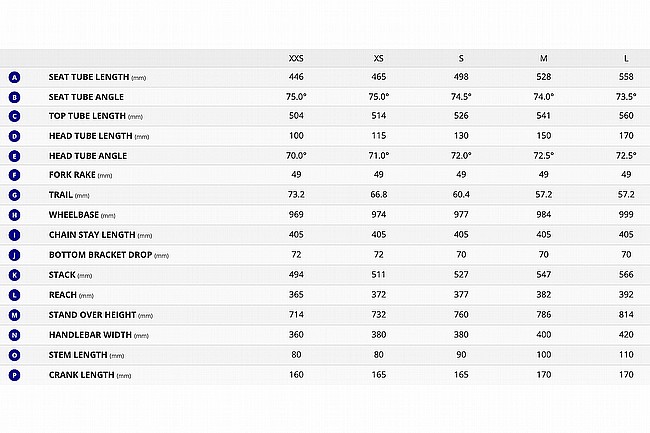Click the 984 wheelbase value for size M
Screen dimensions: 650x433
(x=543, y=215)
